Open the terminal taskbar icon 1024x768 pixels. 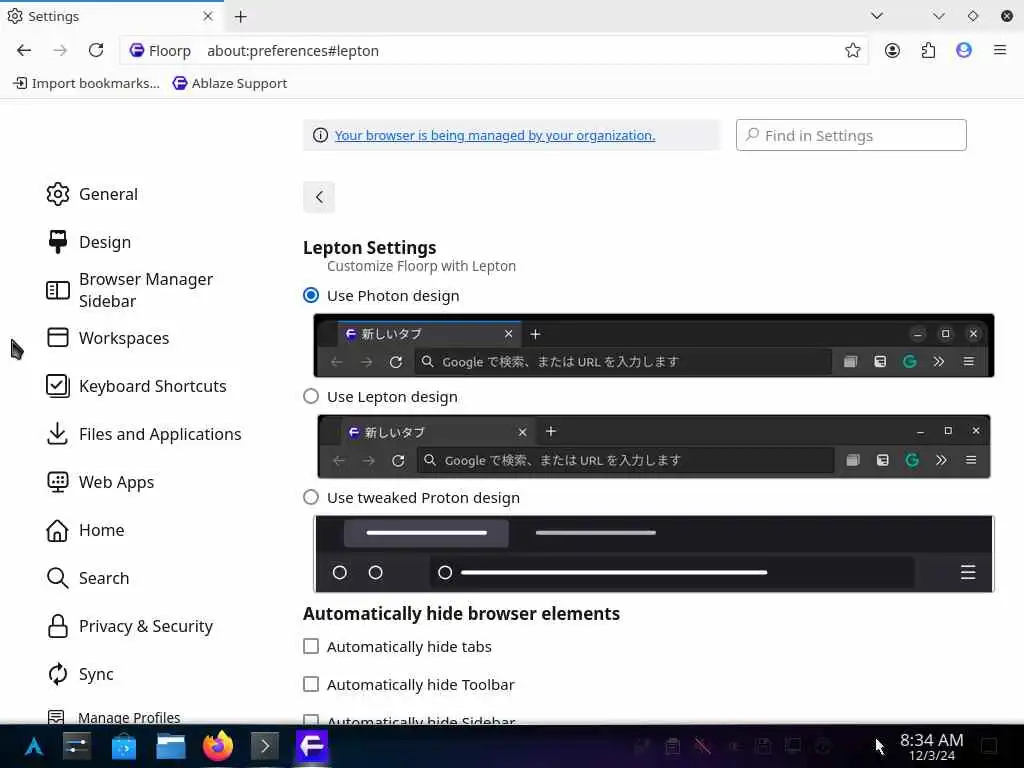pos(264,746)
